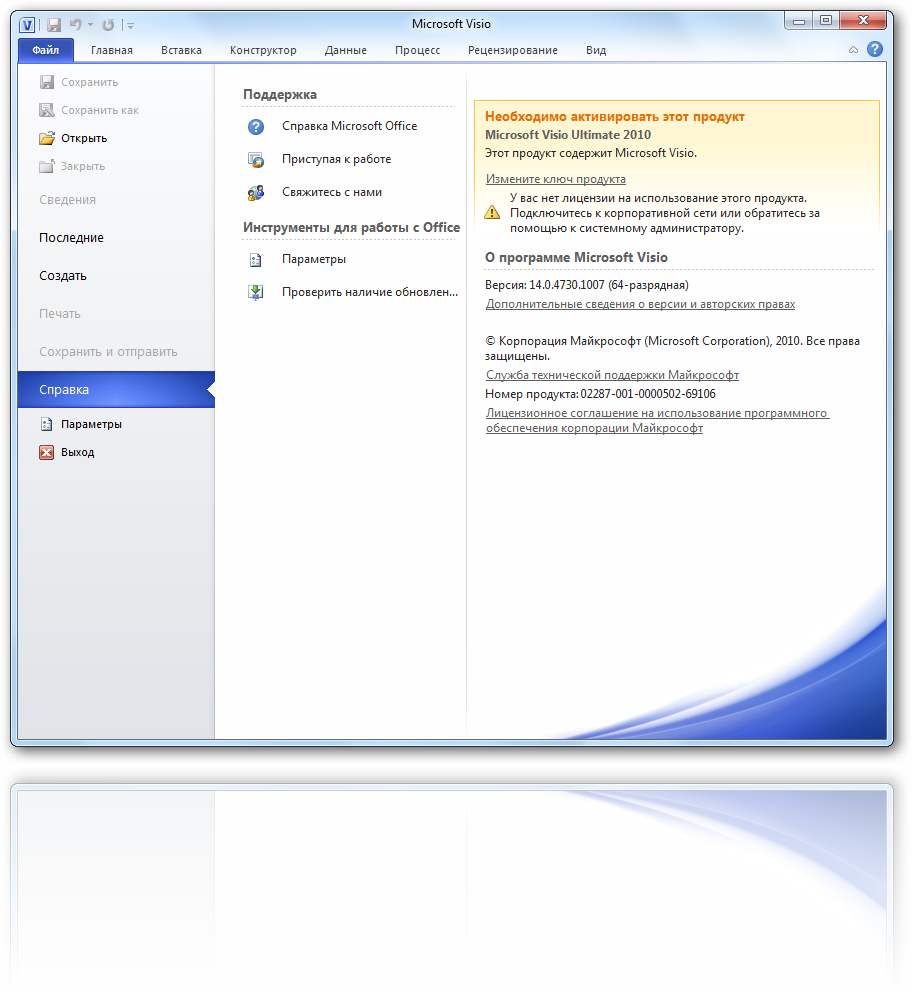This screenshot has width=912, height=994.
Task: Click the Save icon in quick access toolbar
Action: coord(55,25)
